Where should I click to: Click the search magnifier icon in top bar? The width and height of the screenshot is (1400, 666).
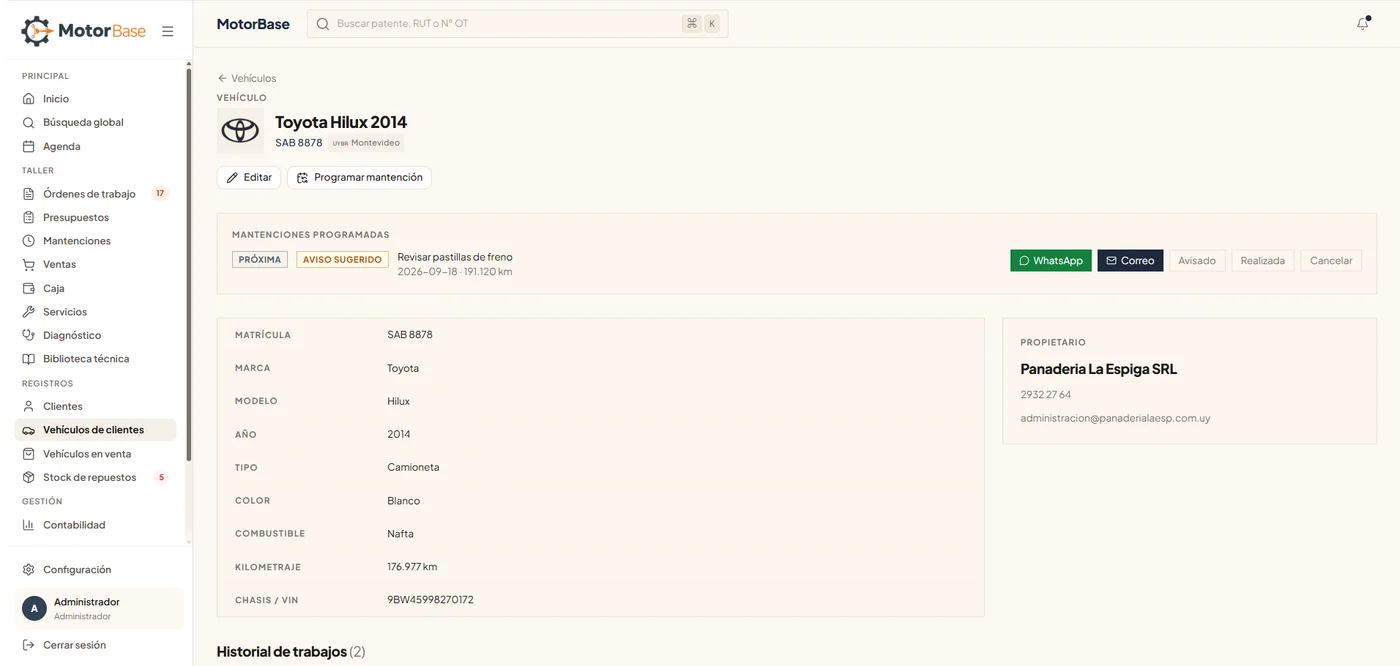pos(323,24)
